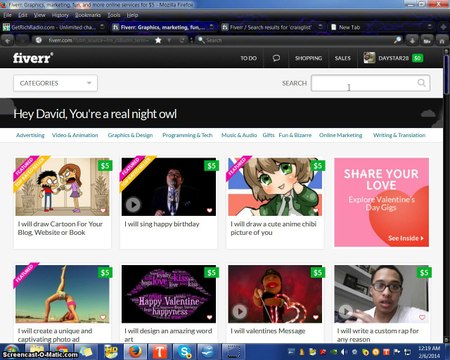Browse the Video & Animation category
Screen dimensions: 450x360
[x=75, y=135]
